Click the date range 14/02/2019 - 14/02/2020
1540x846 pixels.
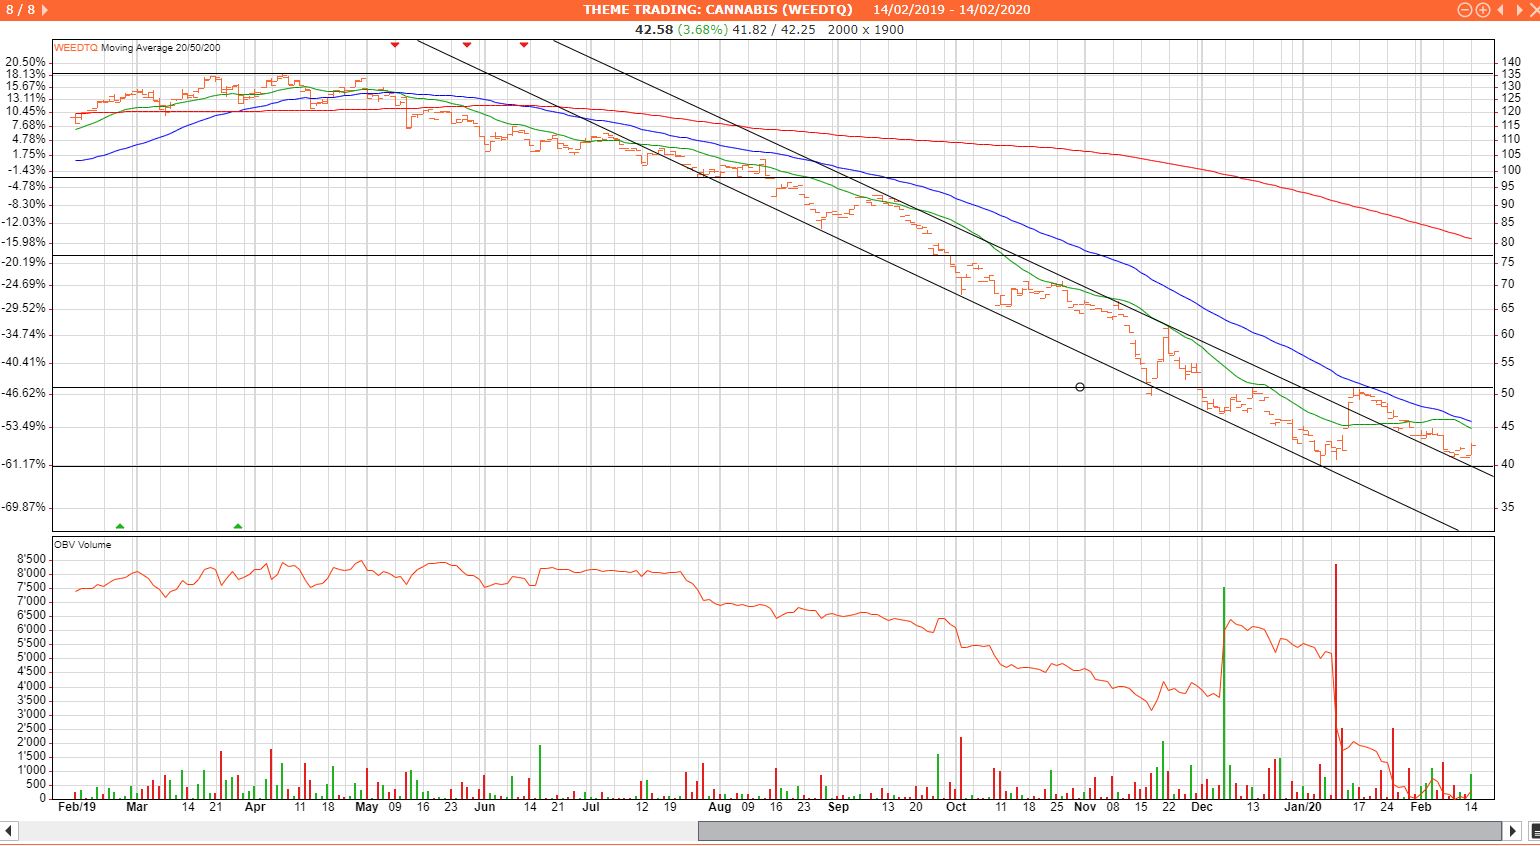(951, 10)
